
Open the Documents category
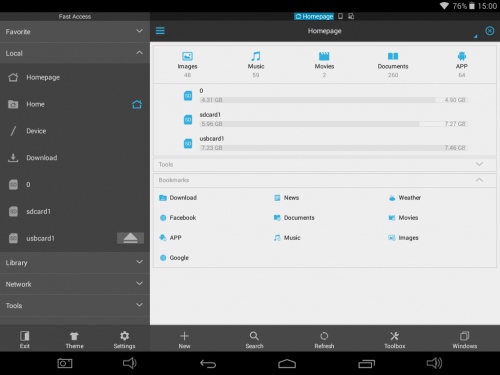click(393, 65)
